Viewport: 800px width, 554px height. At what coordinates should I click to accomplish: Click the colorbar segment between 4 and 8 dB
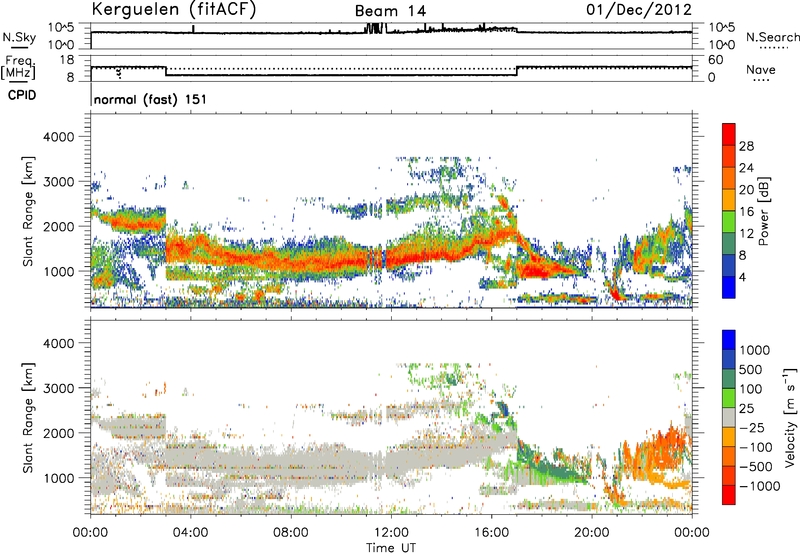pyautogui.click(x=729, y=266)
